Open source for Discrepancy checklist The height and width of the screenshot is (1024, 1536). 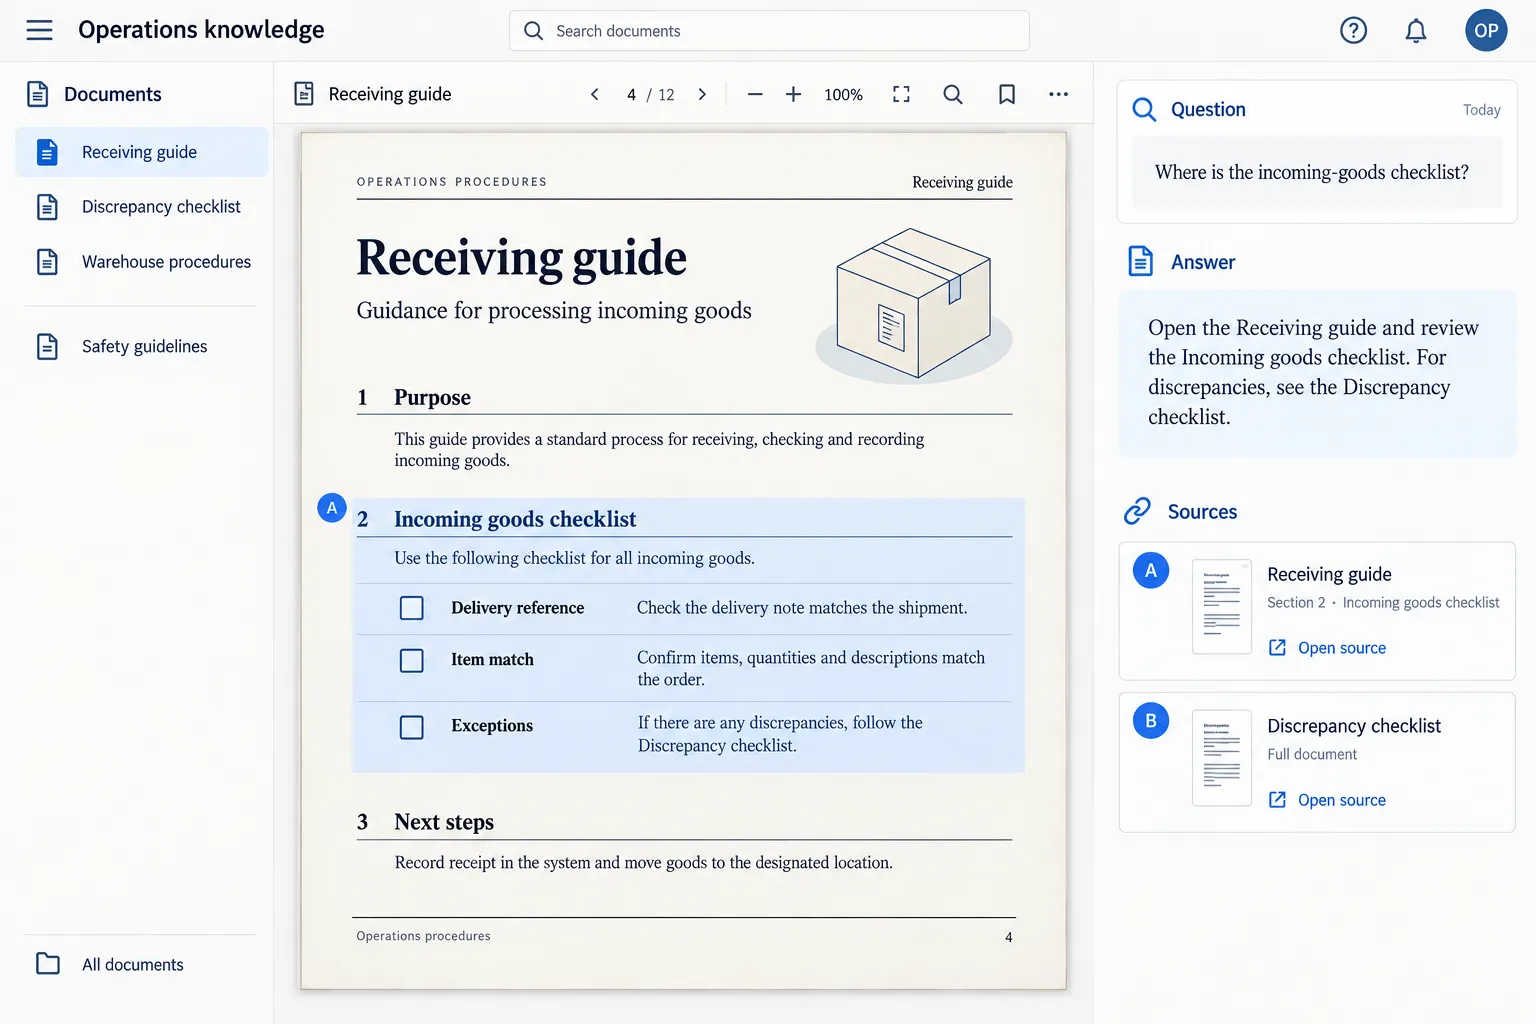point(1327,800)
